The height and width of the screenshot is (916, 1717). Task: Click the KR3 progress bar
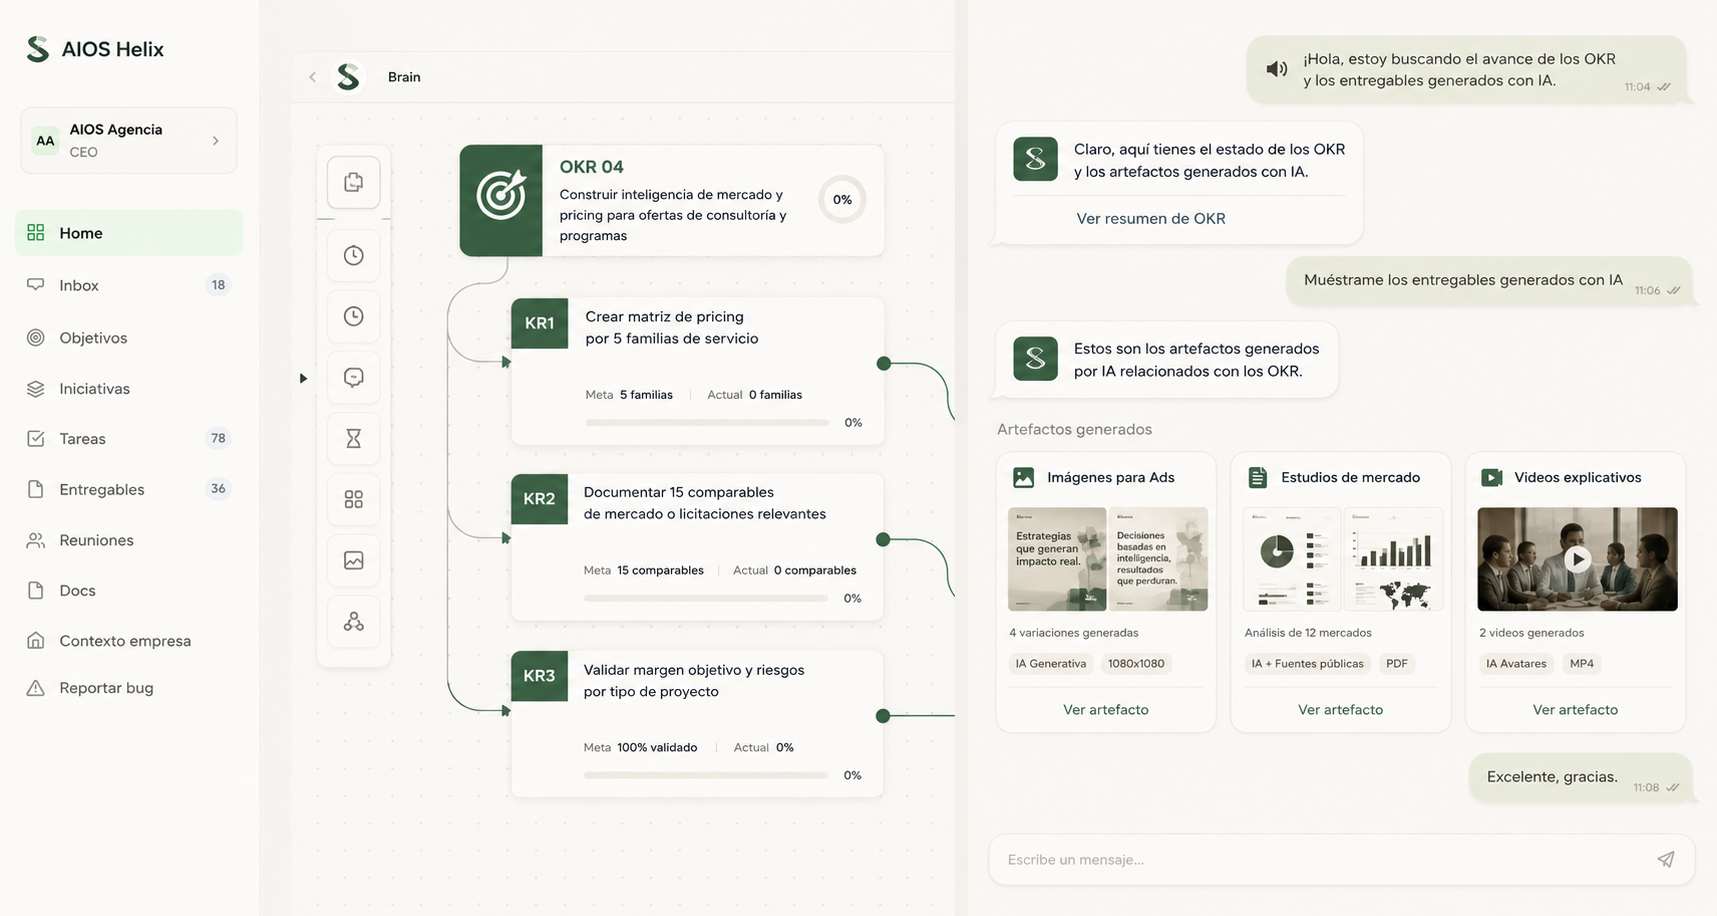tap(706, 775)
